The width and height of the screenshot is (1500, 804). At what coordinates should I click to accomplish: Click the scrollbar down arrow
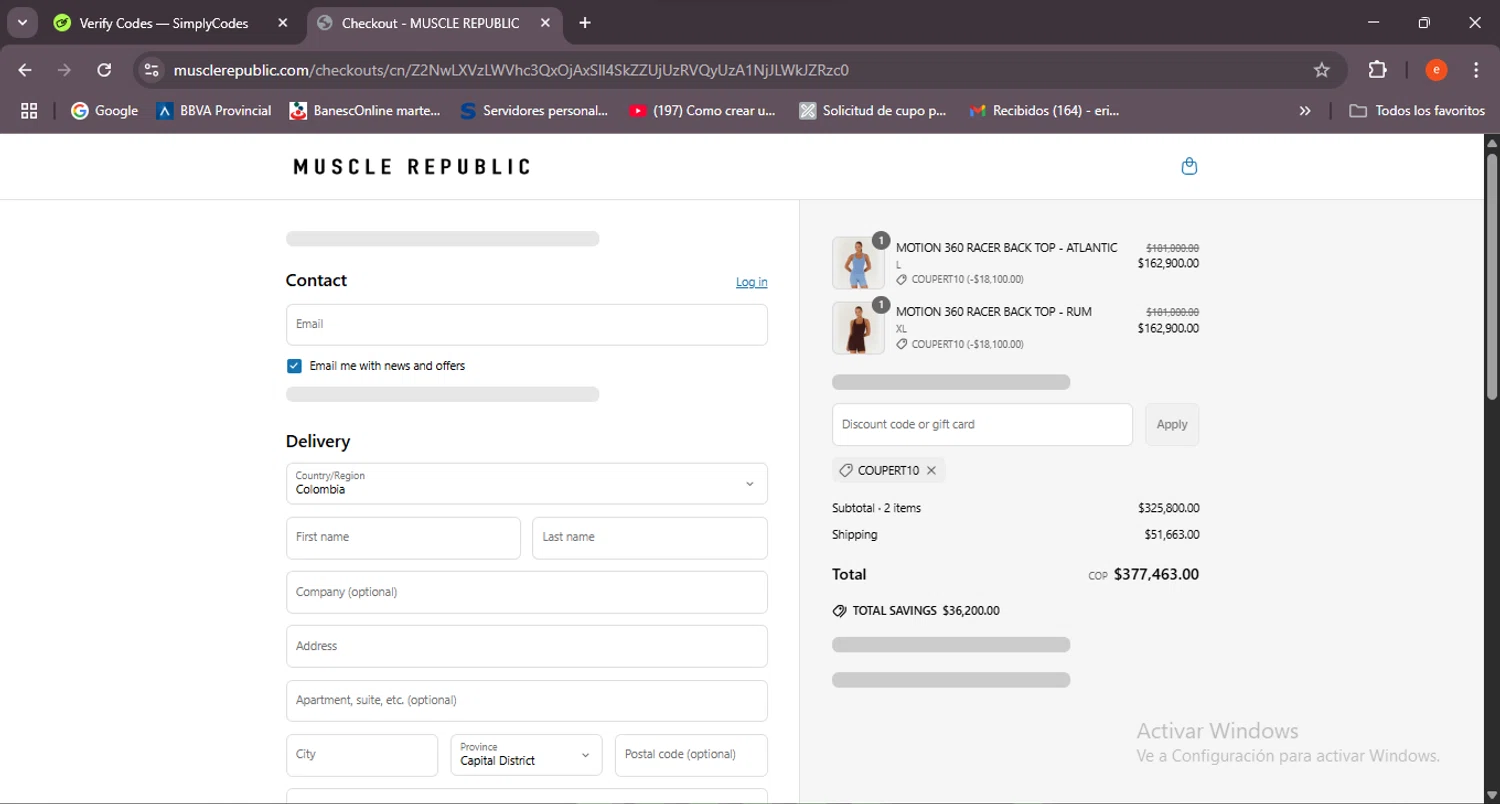point(1492,796)
